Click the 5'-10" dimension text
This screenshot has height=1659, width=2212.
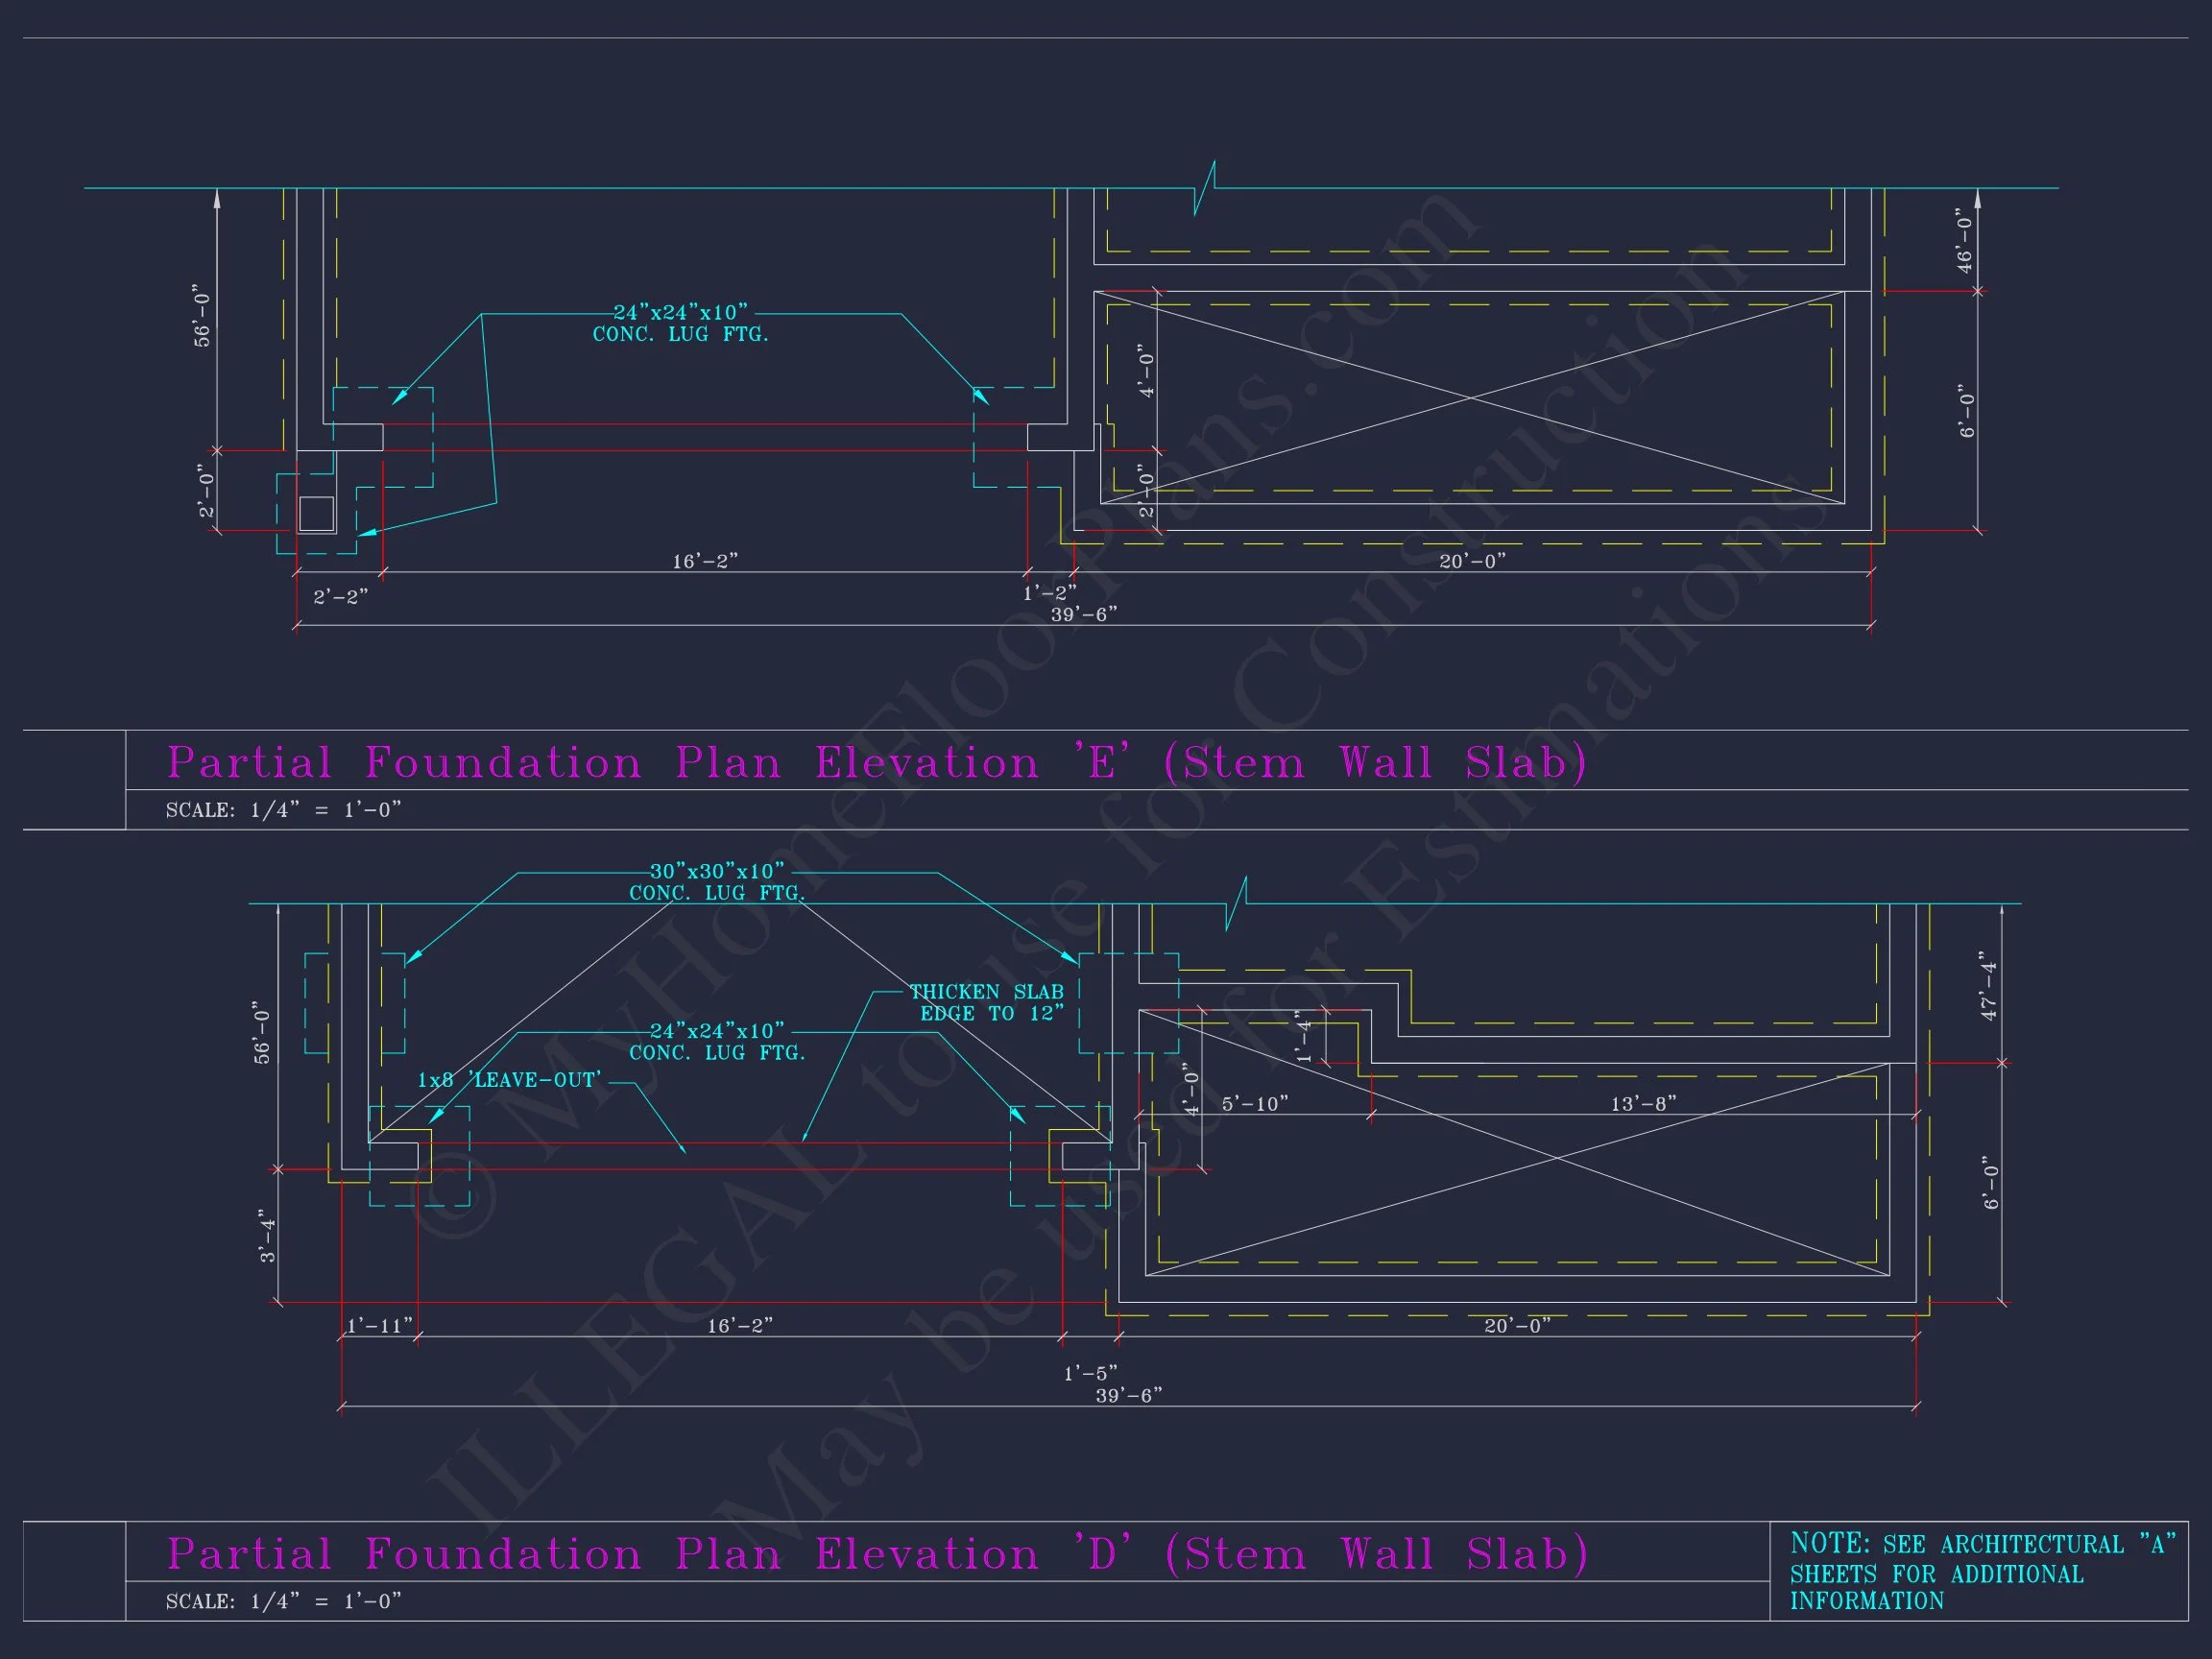click(x=1255, y=1103)
